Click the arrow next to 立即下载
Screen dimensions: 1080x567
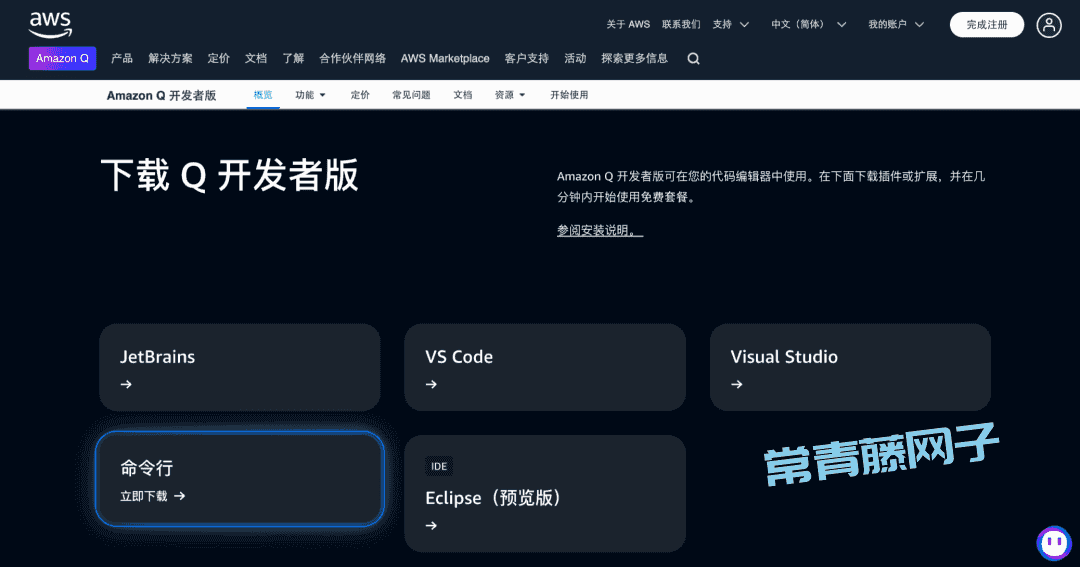coord(180,496)
